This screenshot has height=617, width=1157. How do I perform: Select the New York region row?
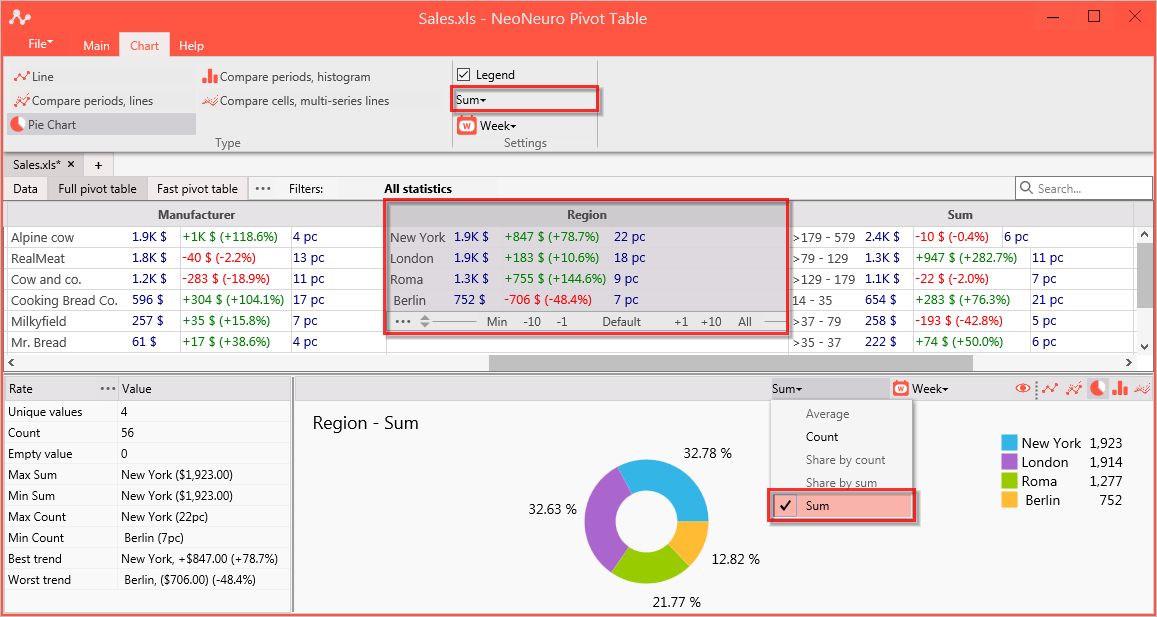[587, 237]
